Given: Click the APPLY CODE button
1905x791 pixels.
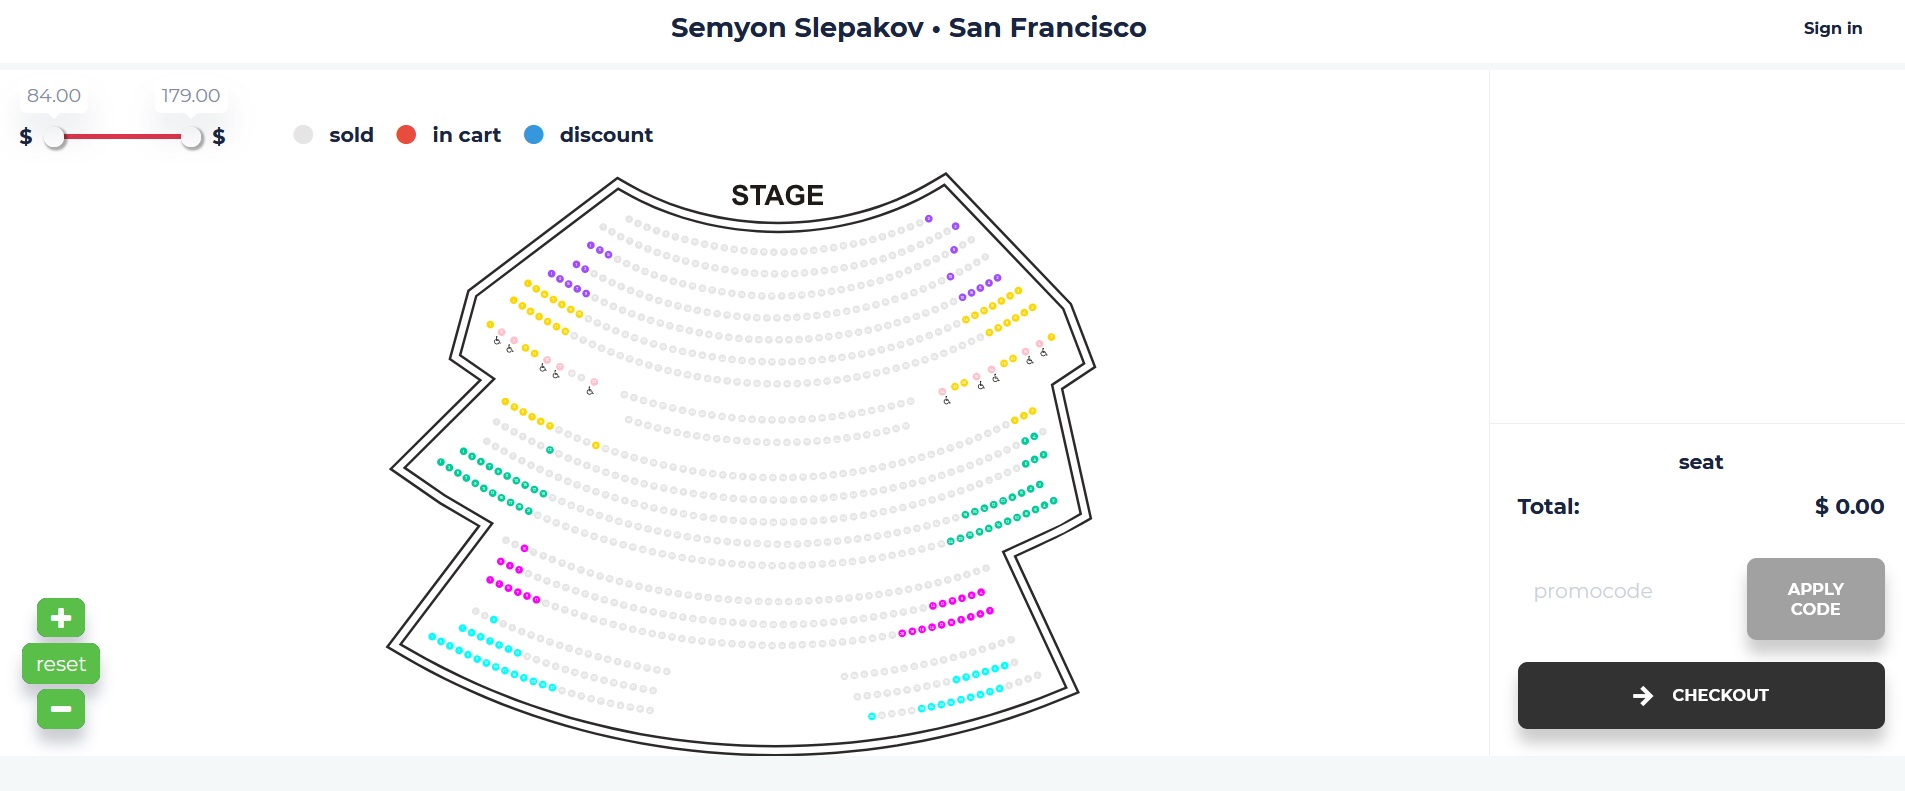Looking at the screenshot, I should coord(1815,599).
